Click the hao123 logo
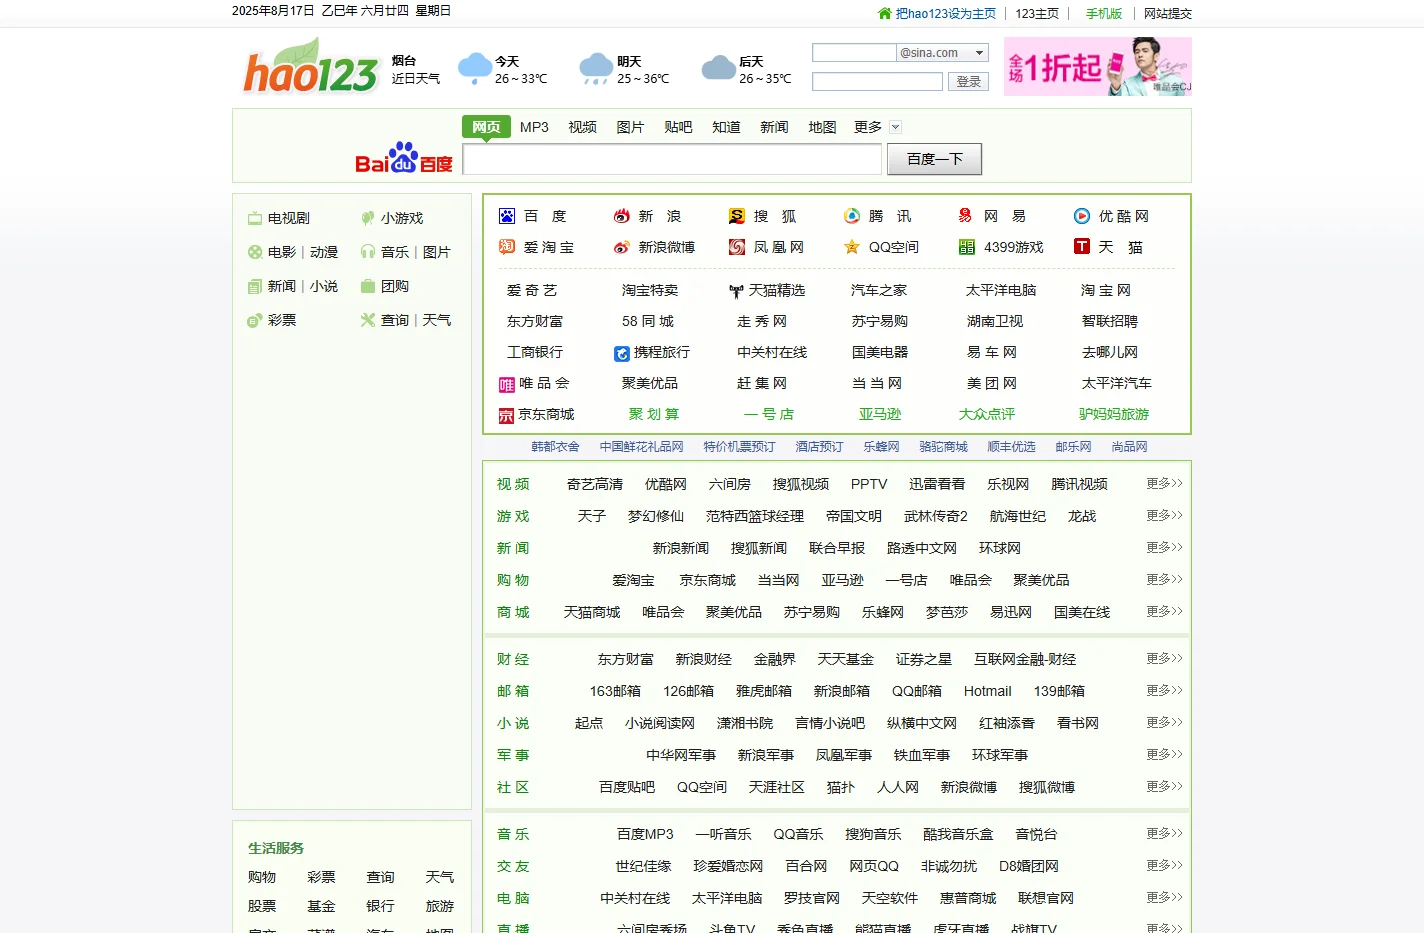The height and width of the screenshot is (933, 1424). (310, 67)
